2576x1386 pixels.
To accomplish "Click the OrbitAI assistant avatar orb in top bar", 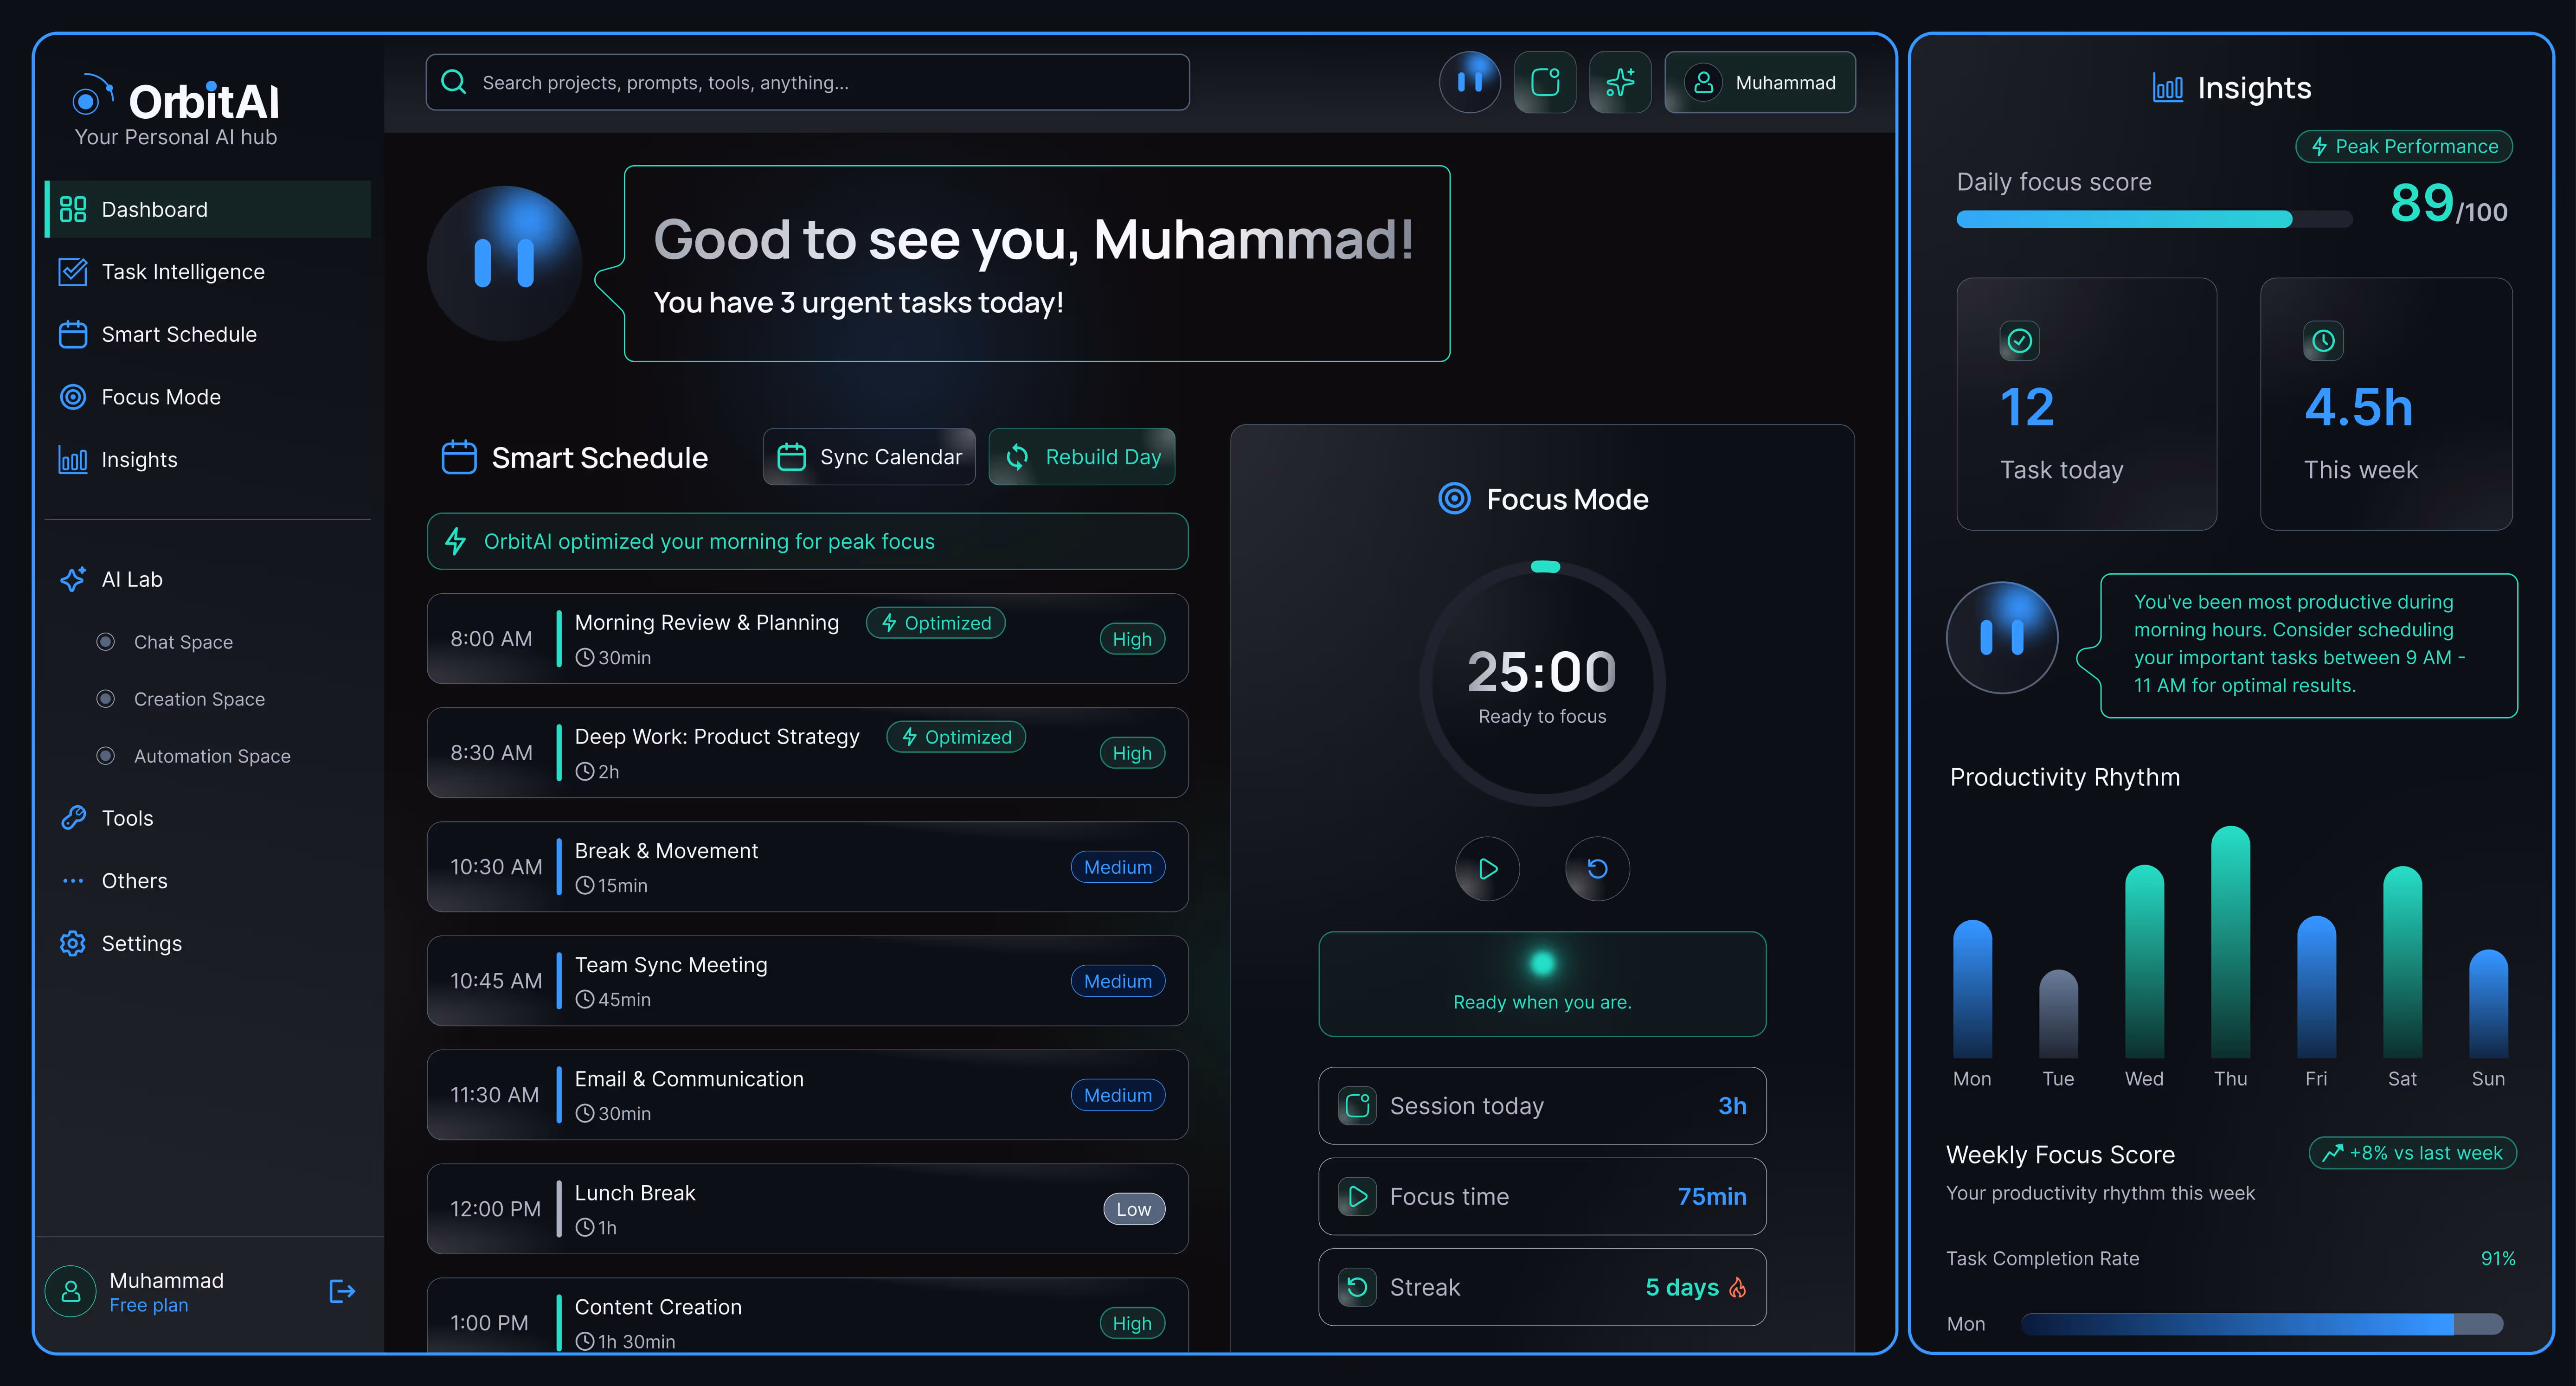I will tap(1470, 82).
